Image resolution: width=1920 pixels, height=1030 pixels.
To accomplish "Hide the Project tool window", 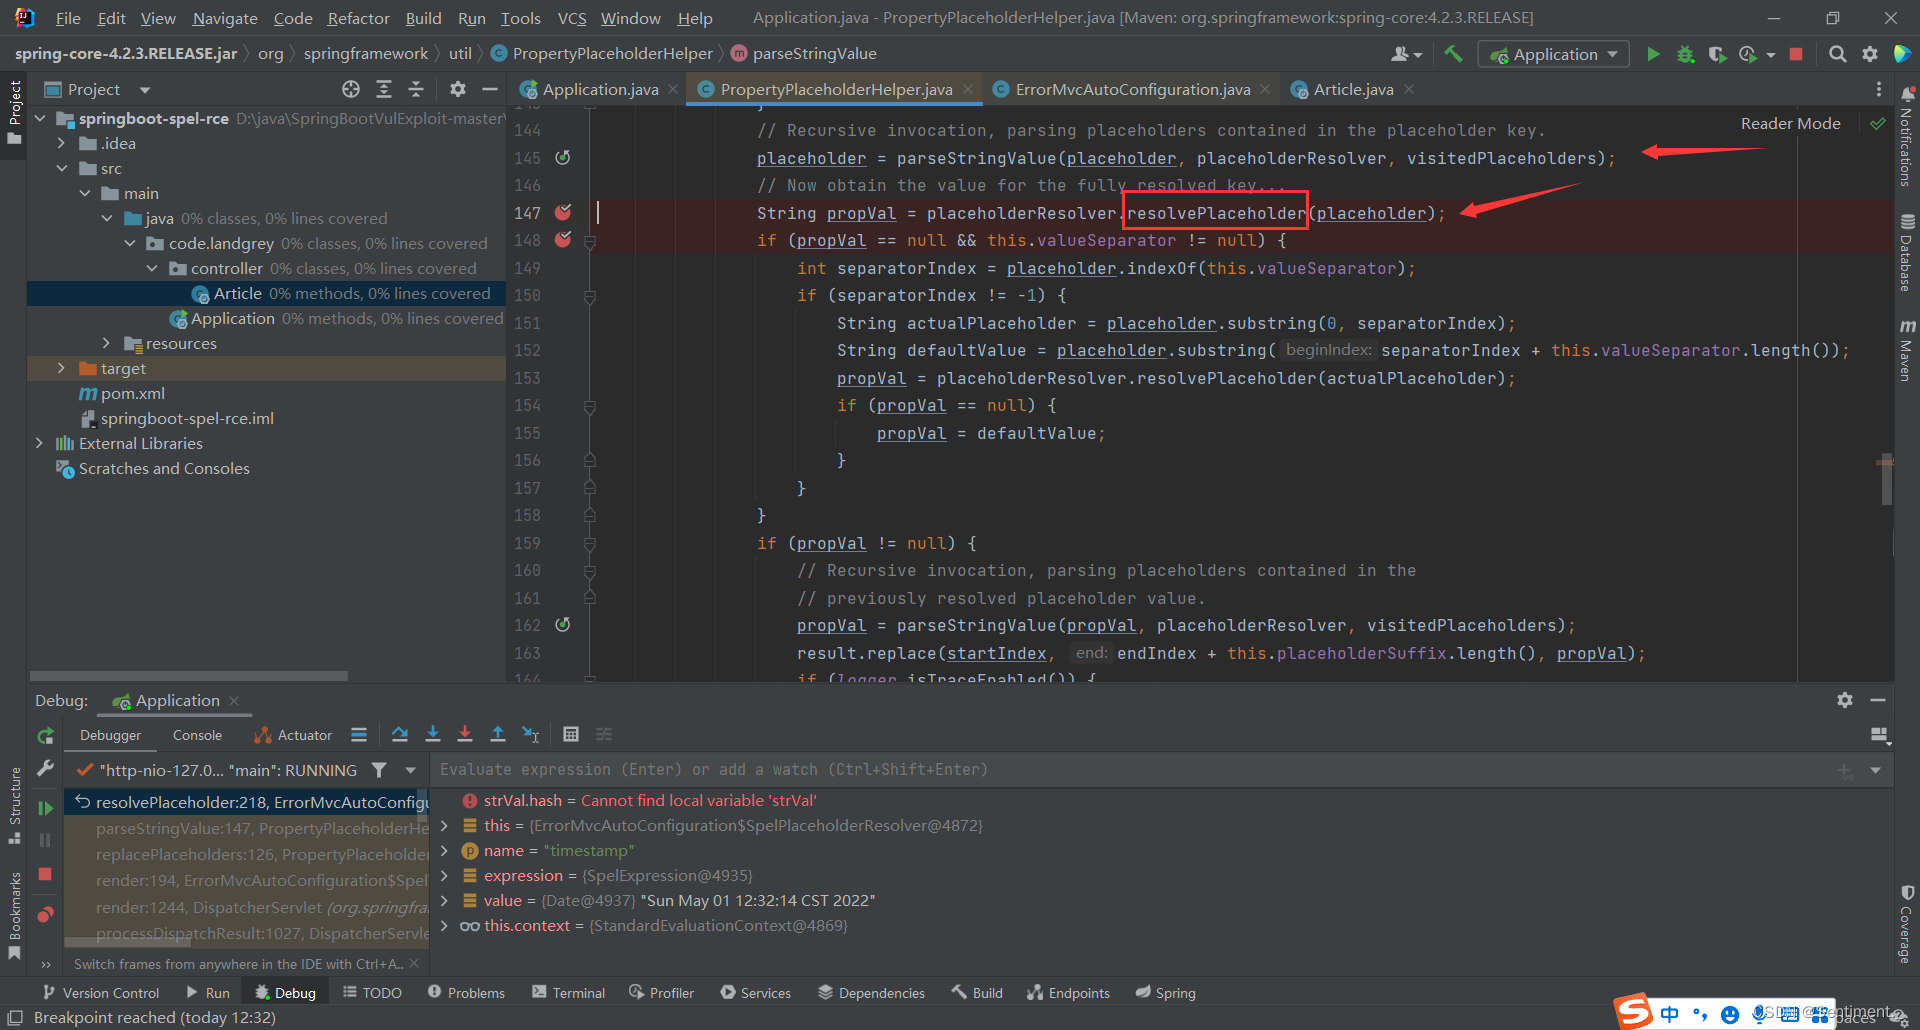I will 490,89.
